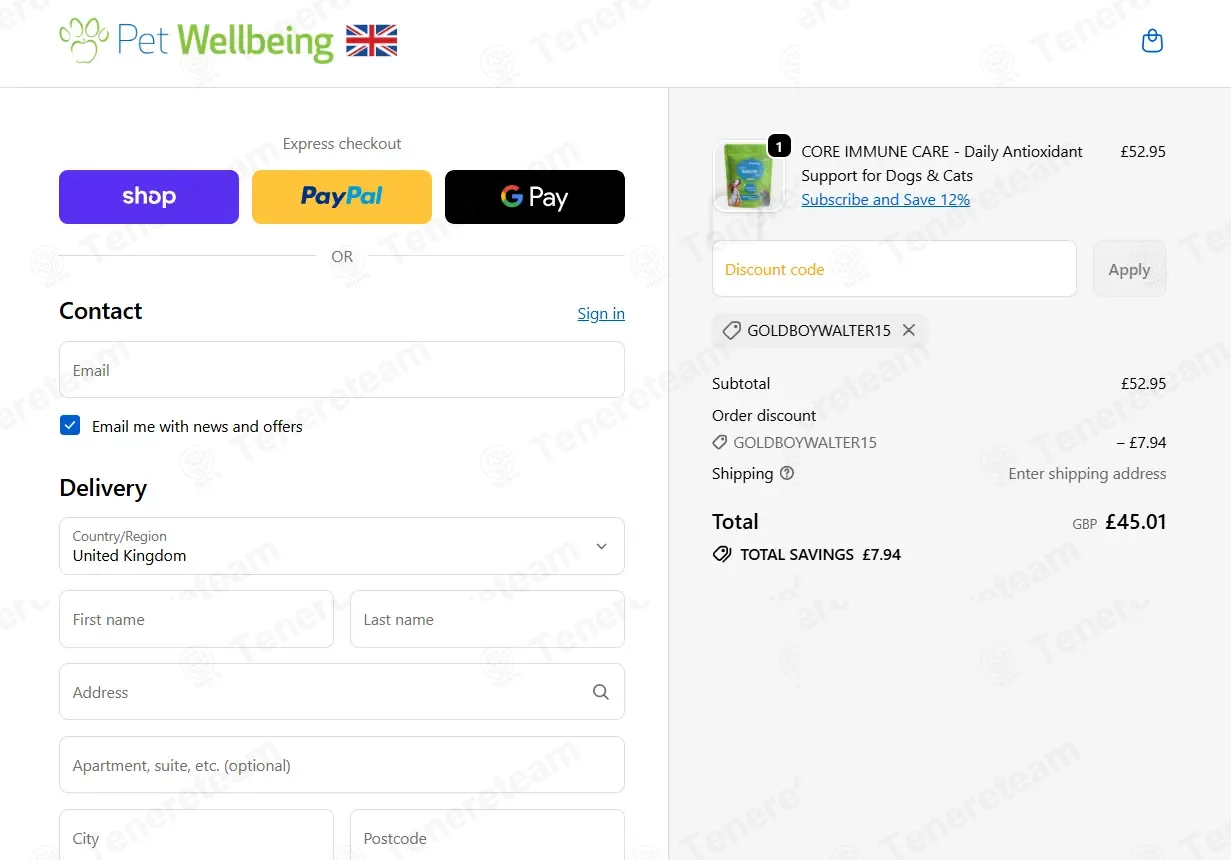
Task: Click the total savings tag icon
Action: 722,554
